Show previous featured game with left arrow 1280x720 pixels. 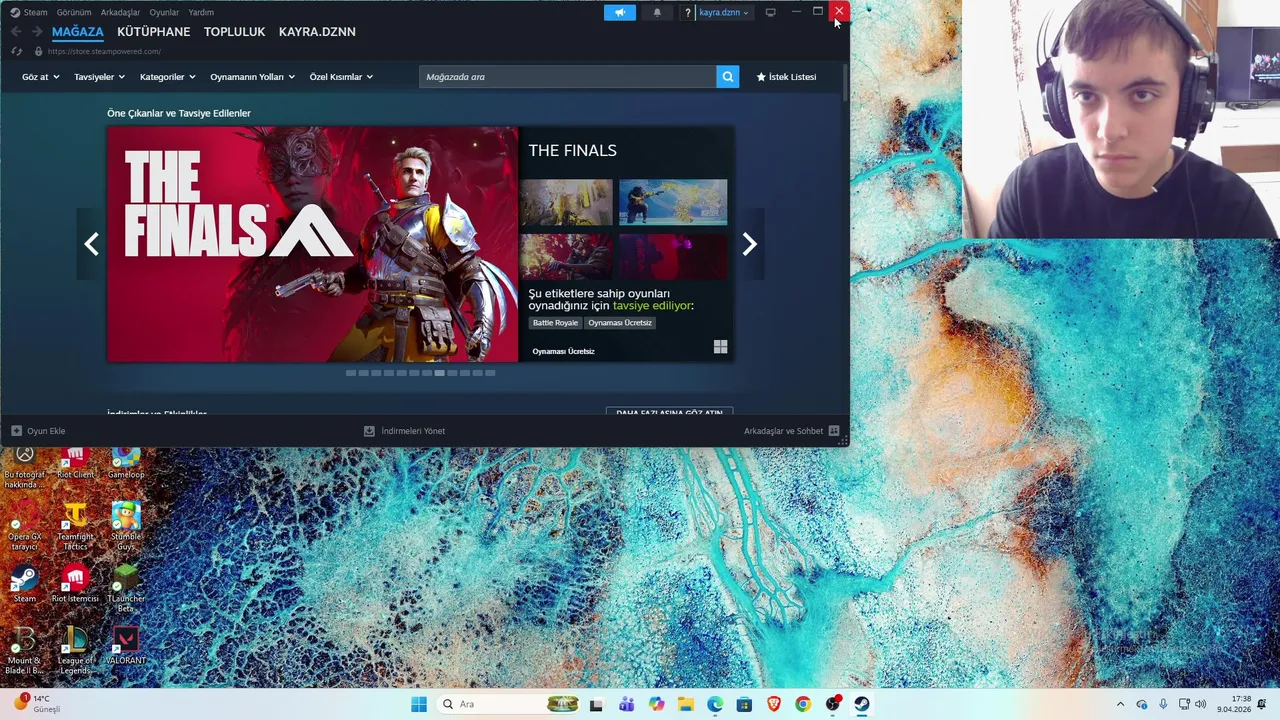tap(91, 244)
